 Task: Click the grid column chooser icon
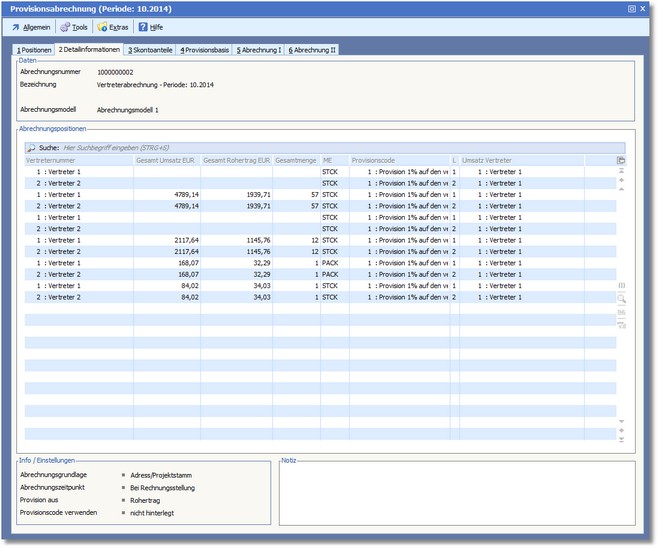tap(621, 160)
